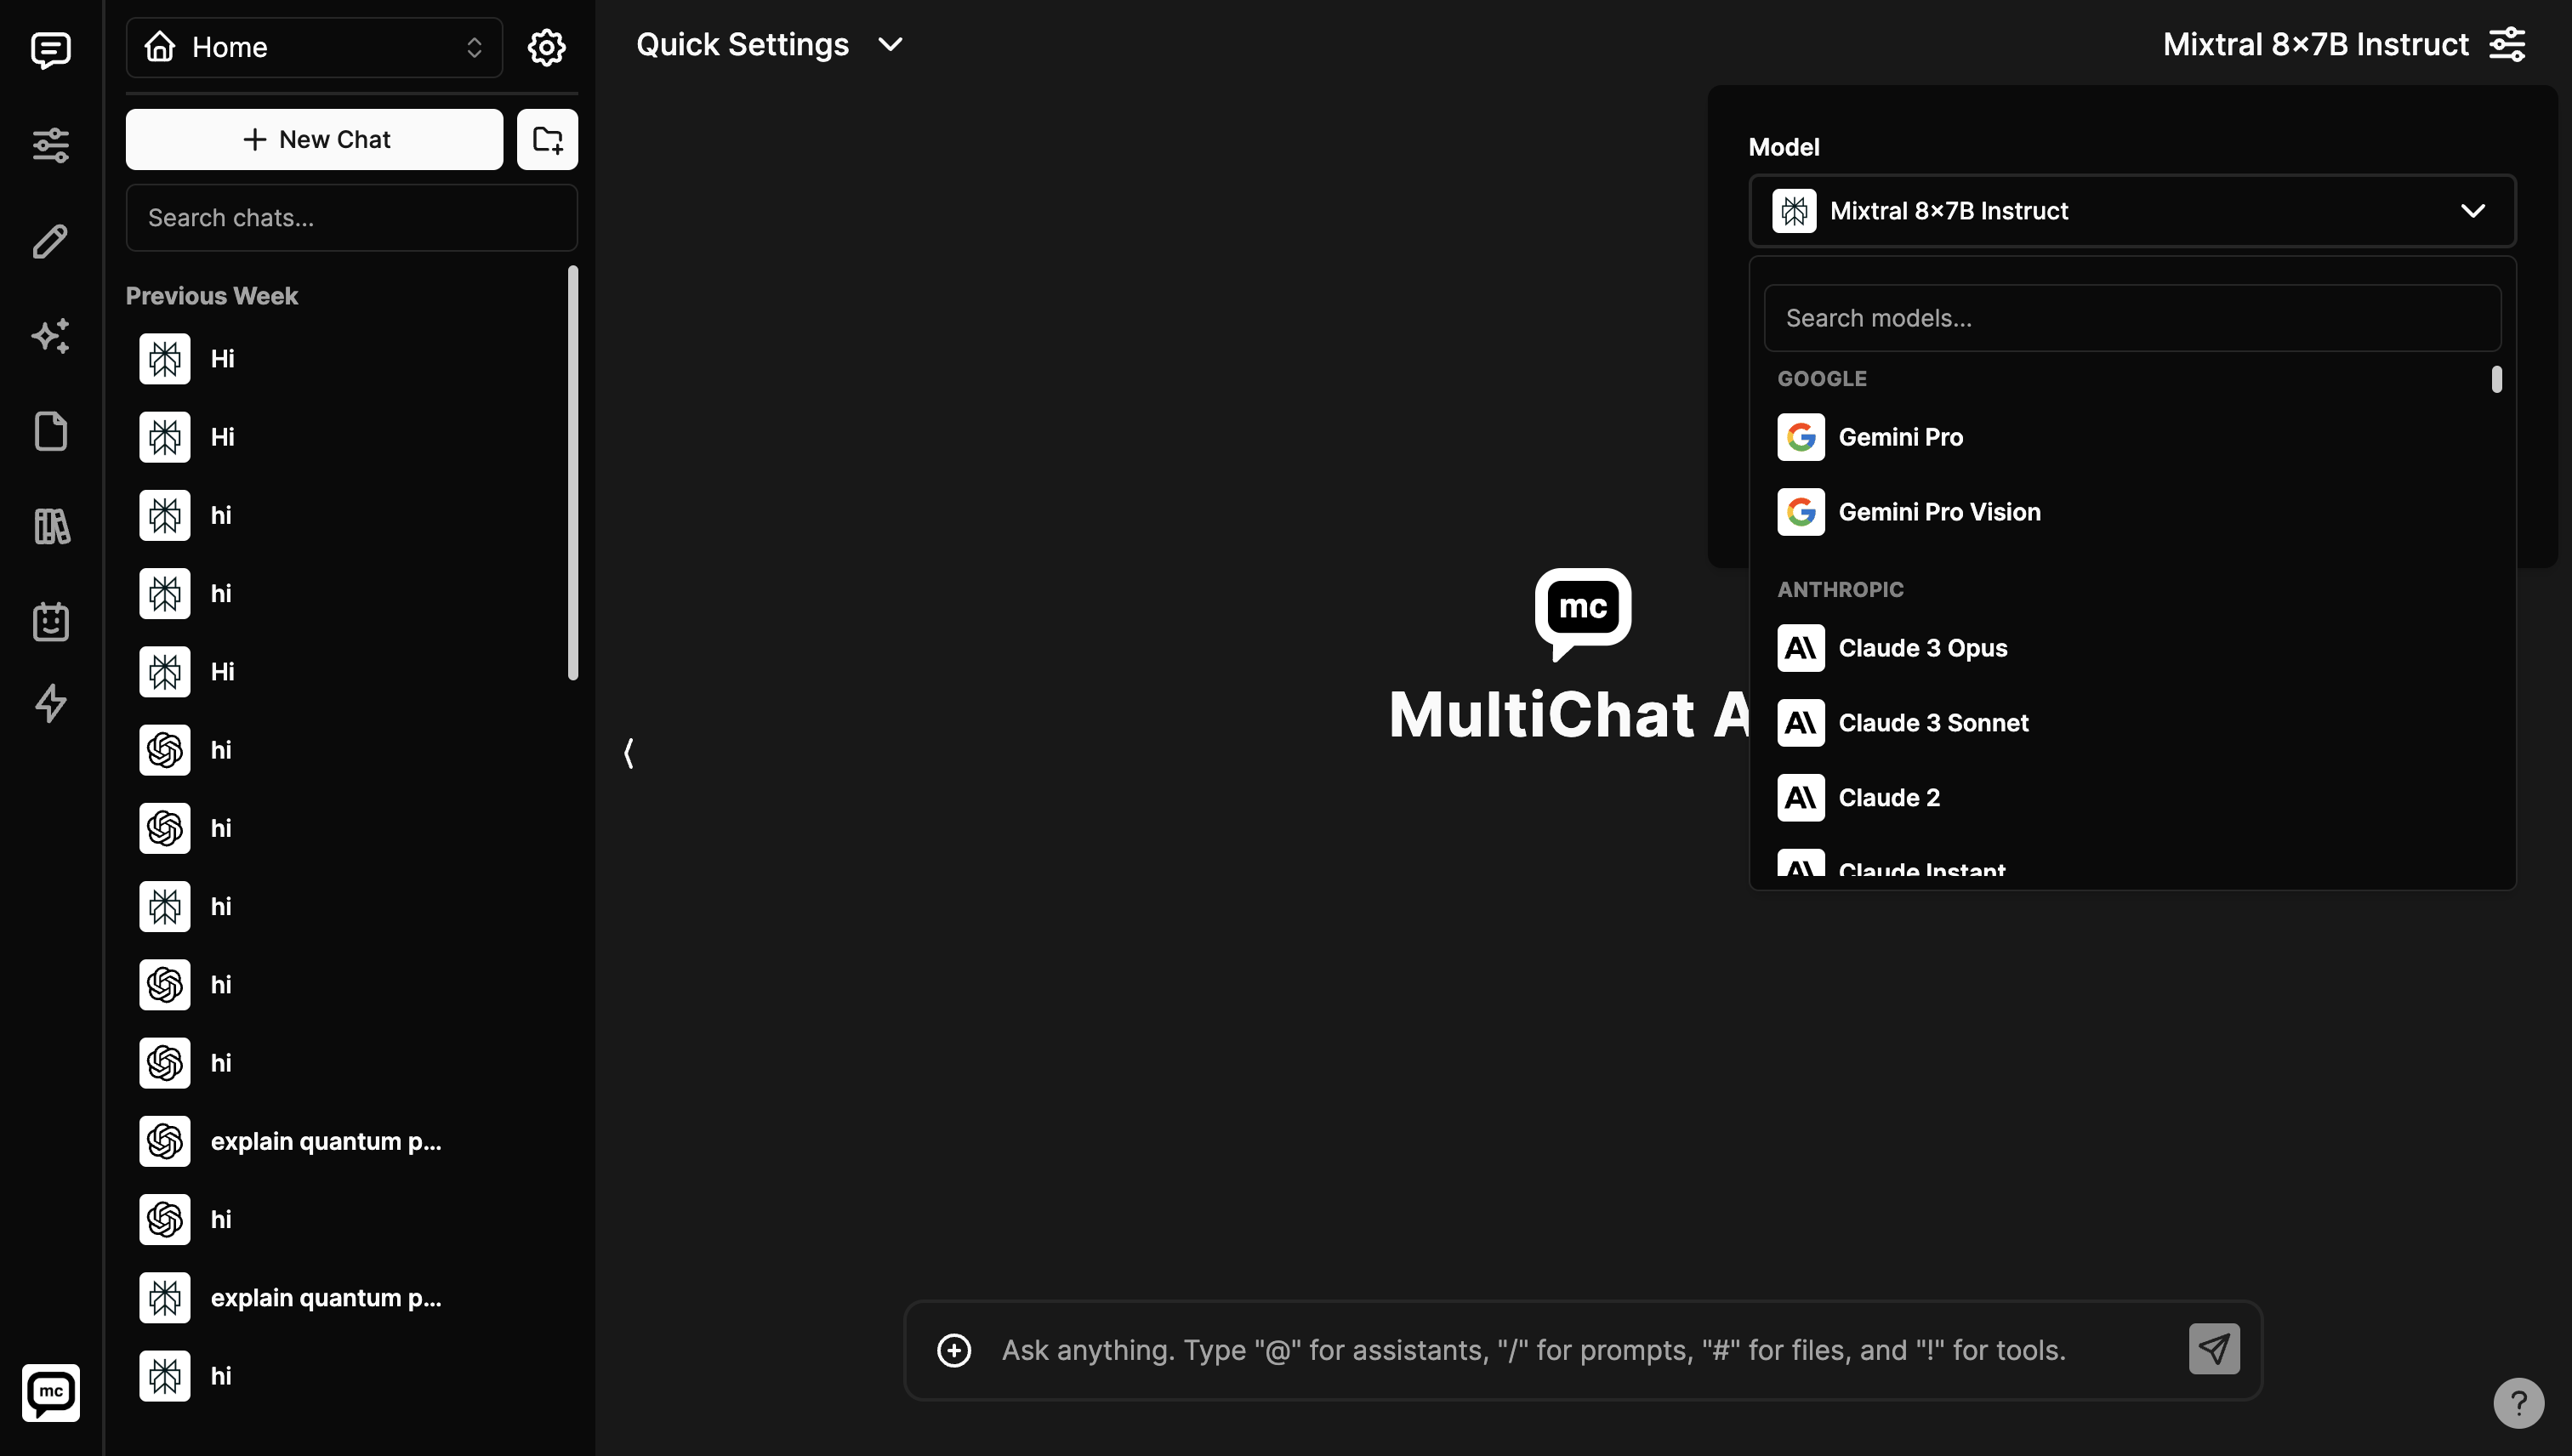Open collections books icon in sidebar
This screenshot has width=2572, height=1456.
(50, 526)
